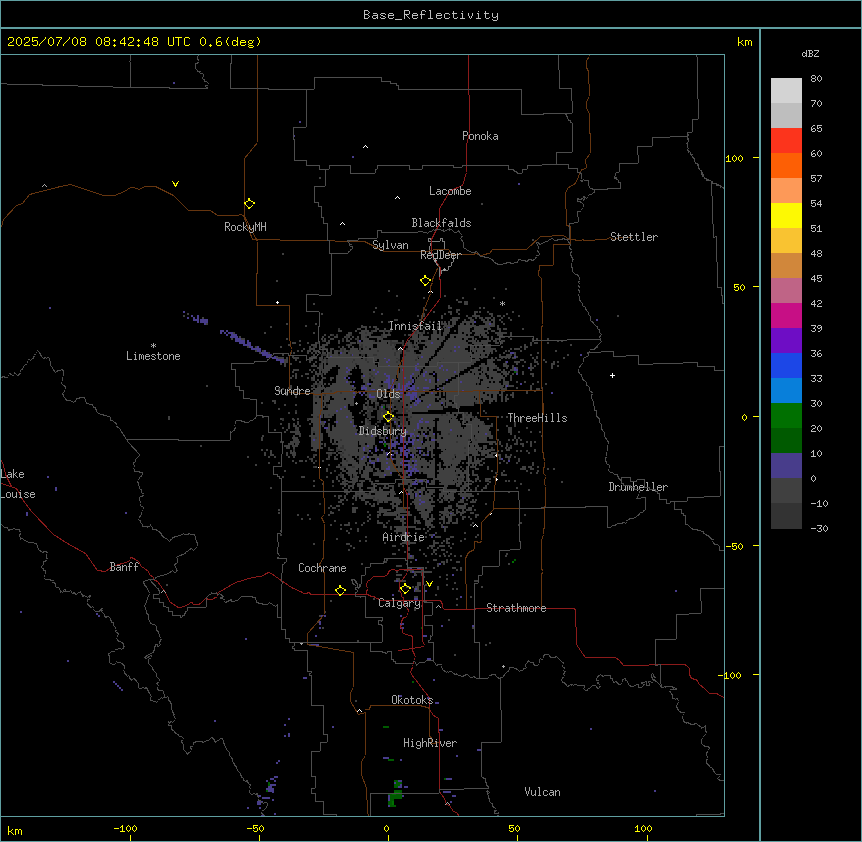
Task: Click the km label at bottom-left axis
Action: (x=15, y=830)
